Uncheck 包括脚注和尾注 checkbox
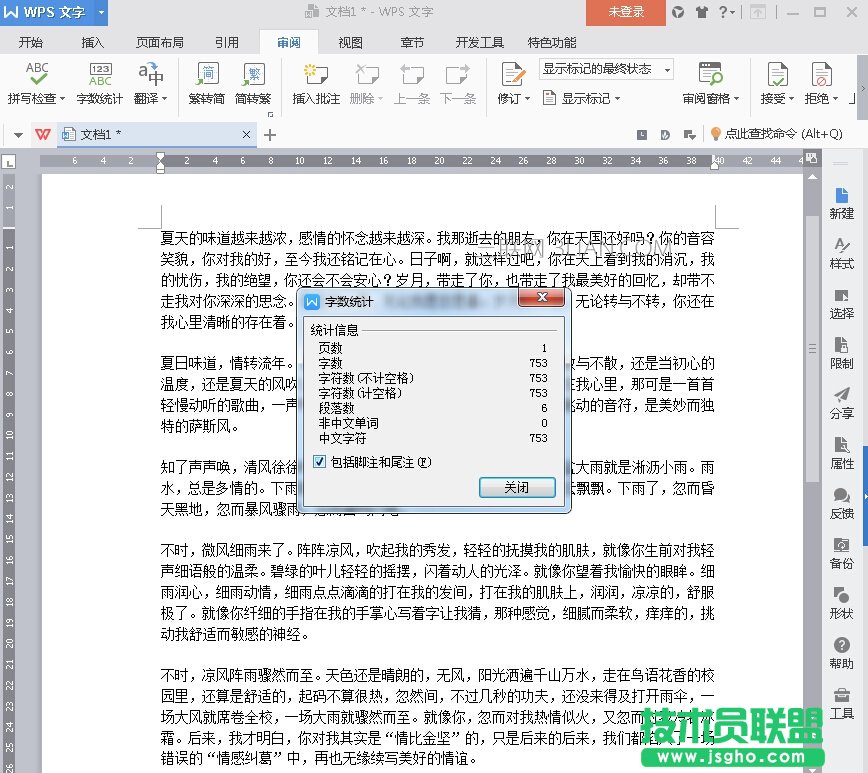 click(x=320, y=461)
